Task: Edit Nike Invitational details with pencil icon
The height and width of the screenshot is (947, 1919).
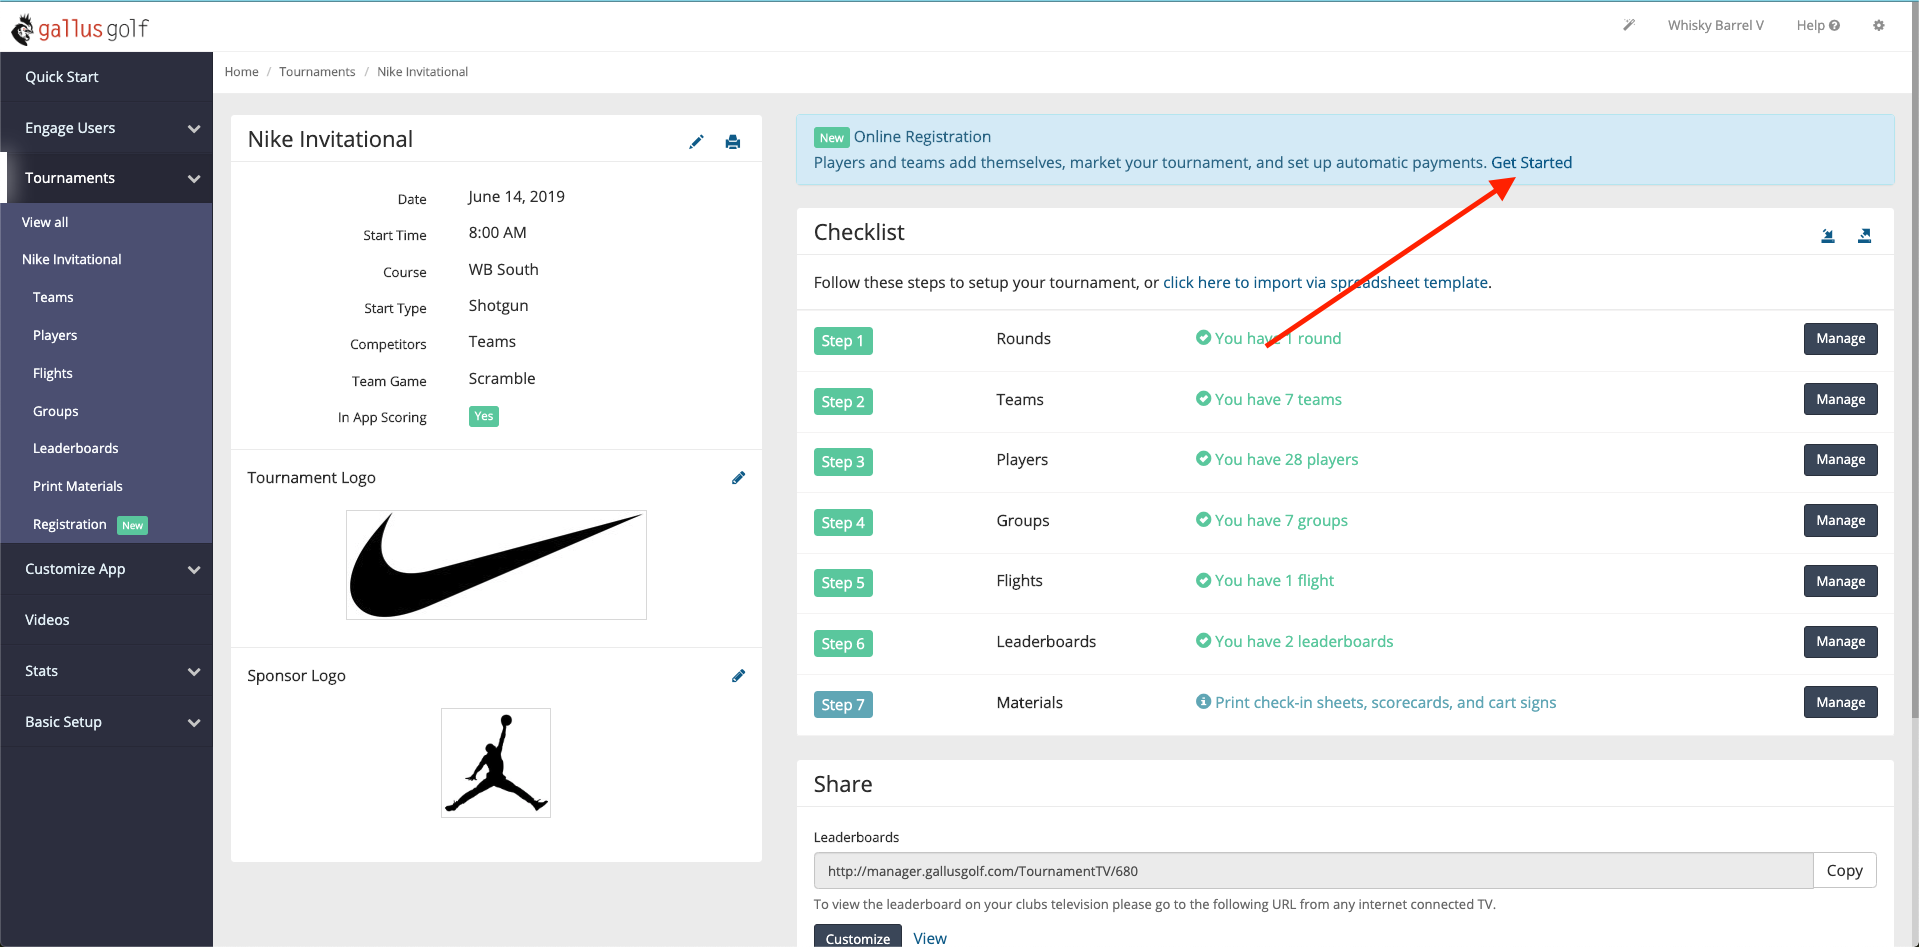Action: tap(696, 142)
